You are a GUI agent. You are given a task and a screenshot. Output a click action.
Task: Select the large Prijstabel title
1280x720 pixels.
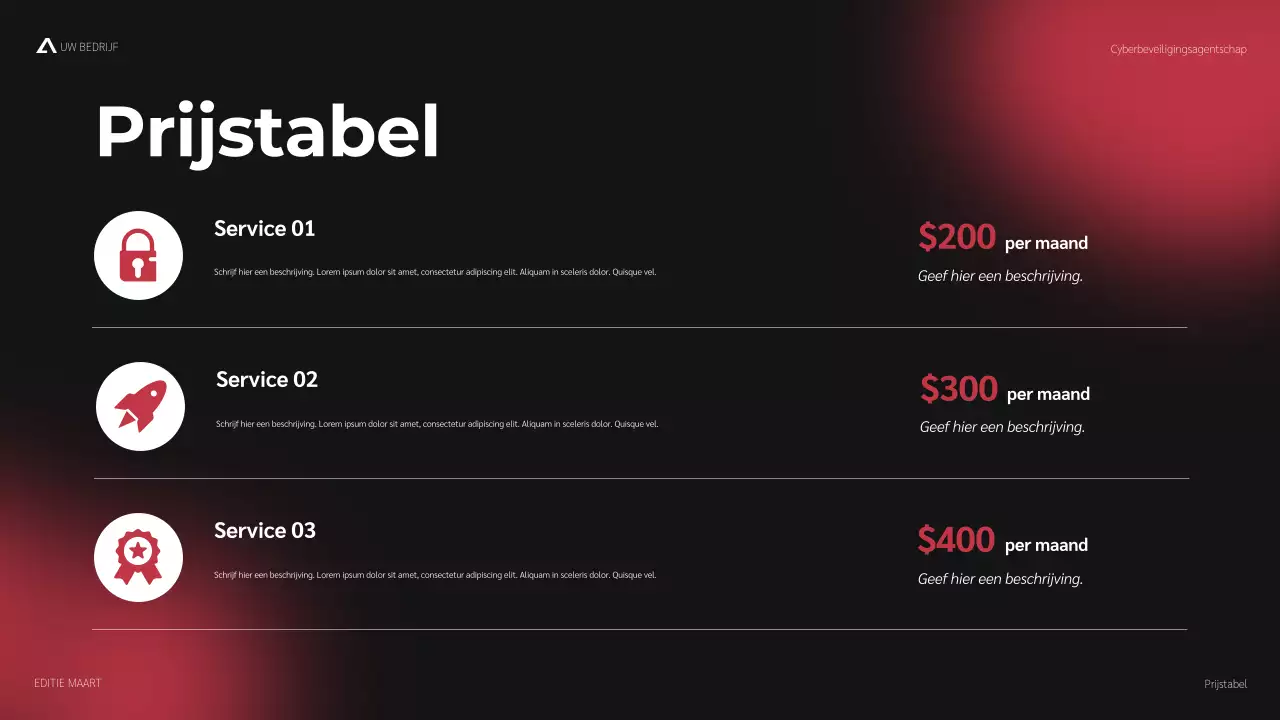pyautogui.click(x=267, y=132)
